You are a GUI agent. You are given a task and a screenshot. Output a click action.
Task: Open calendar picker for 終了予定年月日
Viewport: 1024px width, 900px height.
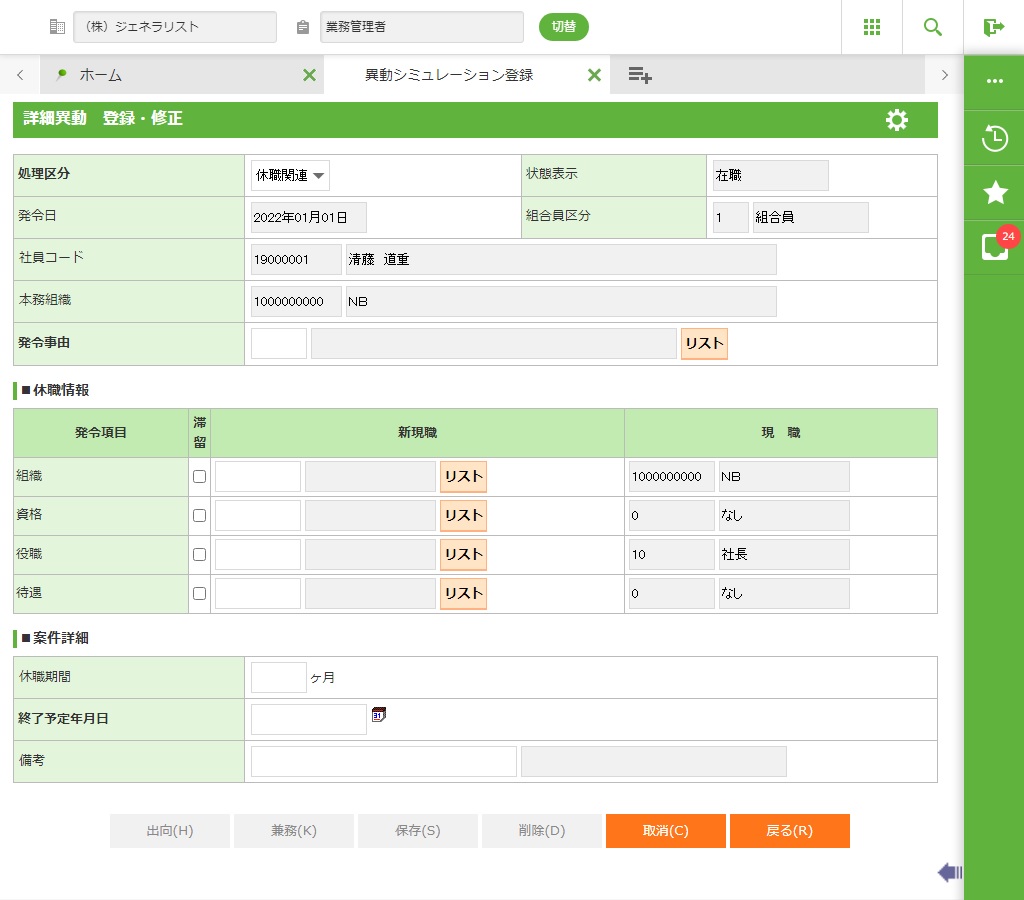click(x=378, y=714)
